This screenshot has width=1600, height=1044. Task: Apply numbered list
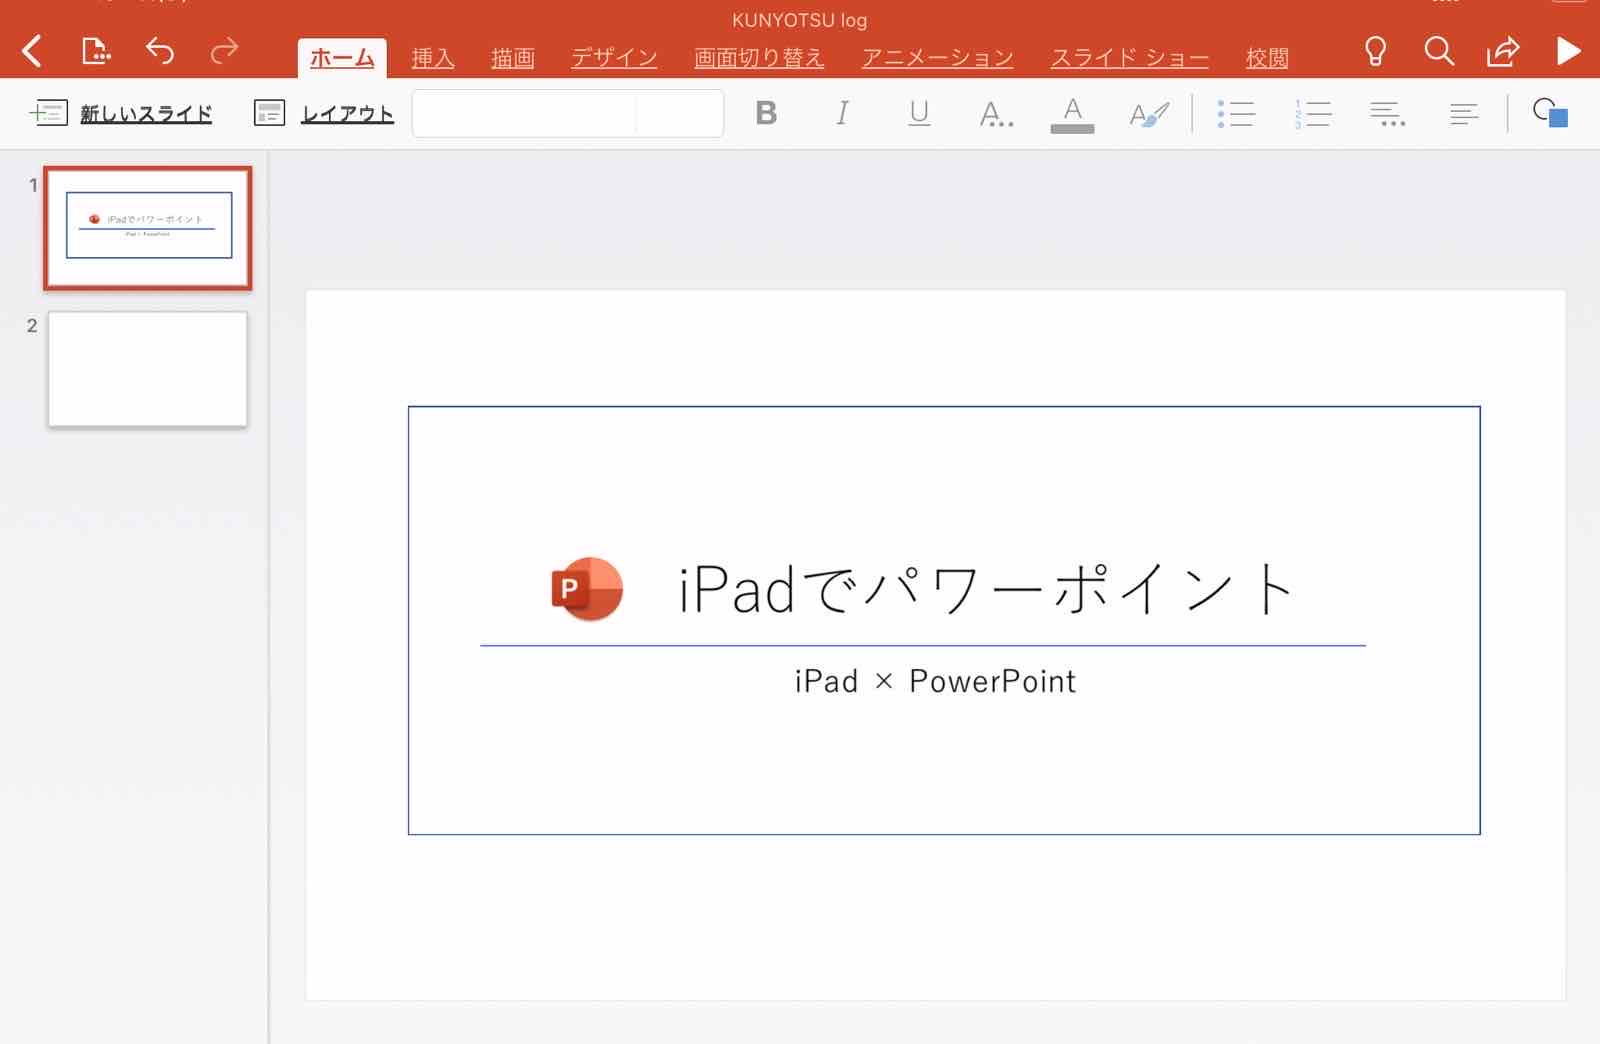[1313, 113]
